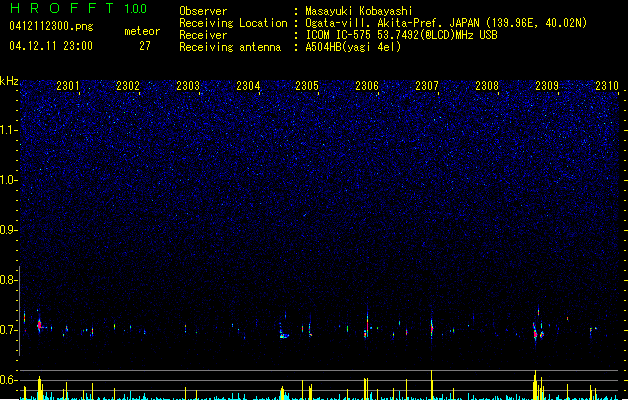Click the ICOM IC-575 receiver value
This screenshot has height=400, width=629.
[x=401, y=35]
